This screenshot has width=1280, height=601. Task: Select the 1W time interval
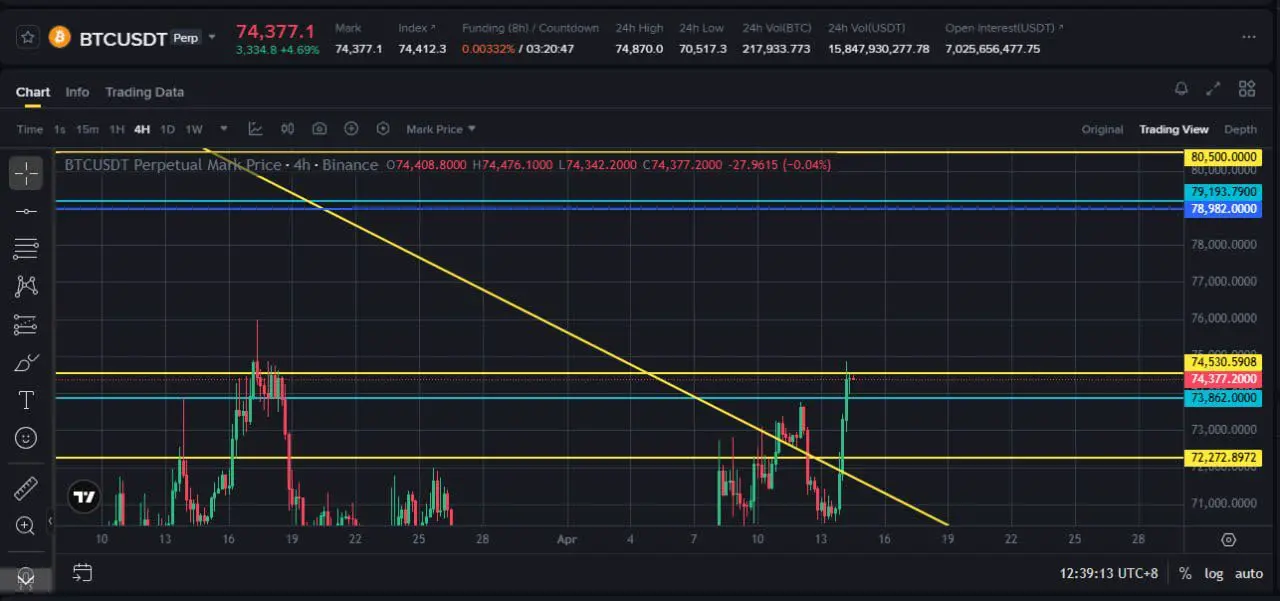coord(194,129)
